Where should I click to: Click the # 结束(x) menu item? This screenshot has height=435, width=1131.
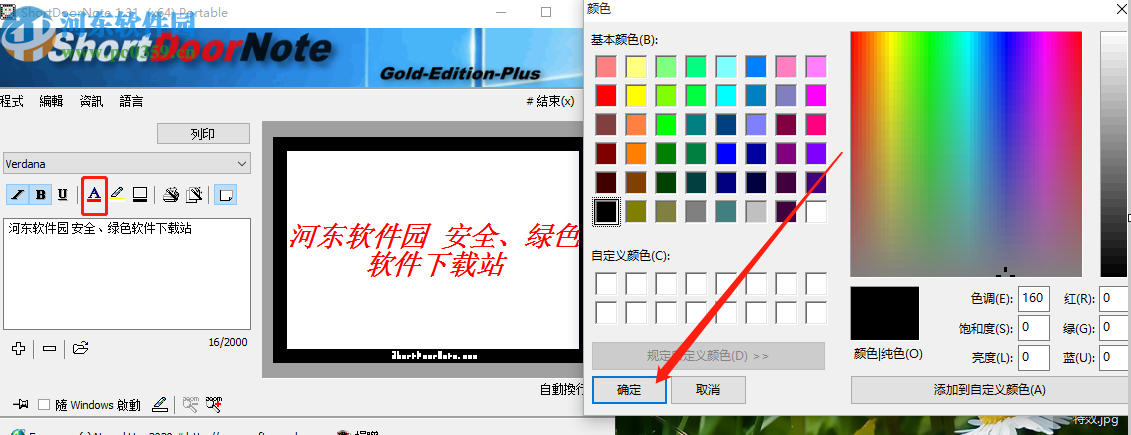point(550,102)
